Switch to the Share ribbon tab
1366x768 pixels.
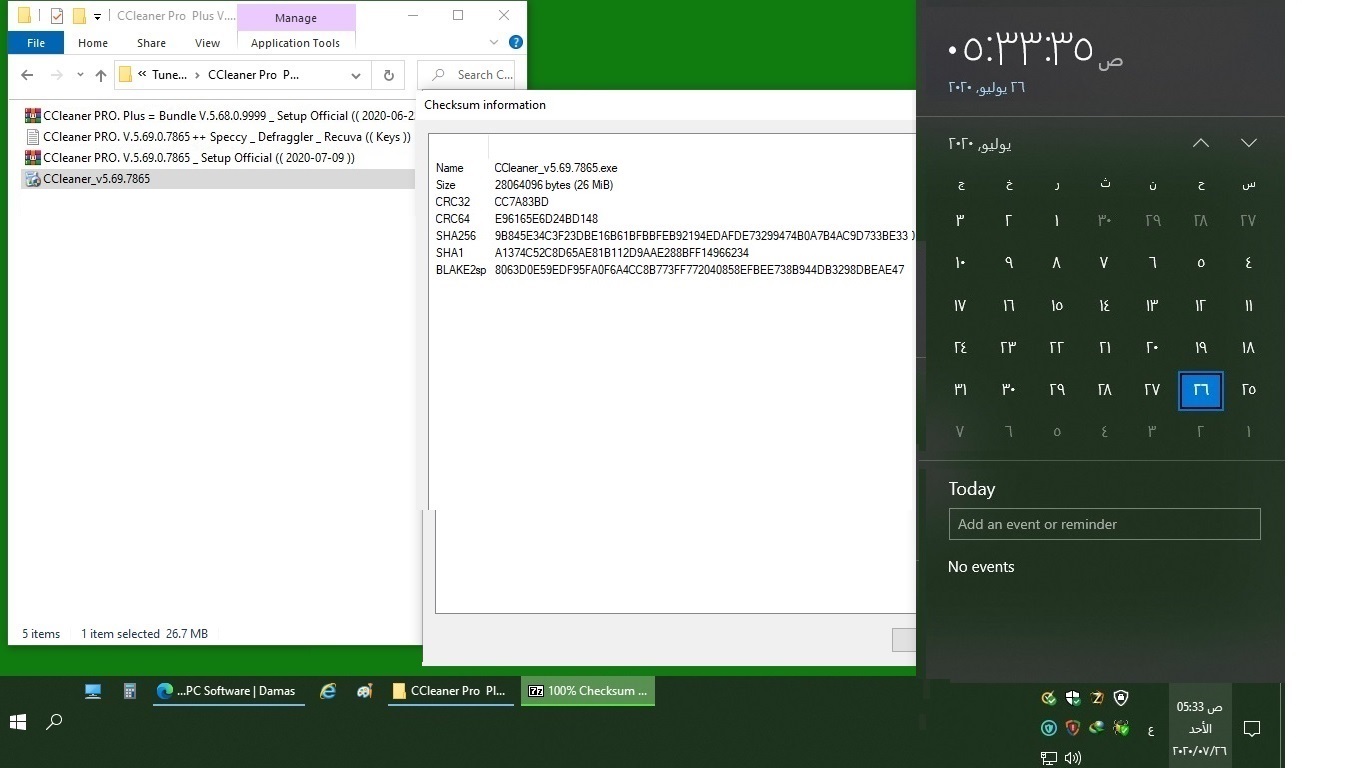pyautogui.click(x=152, y=43)
